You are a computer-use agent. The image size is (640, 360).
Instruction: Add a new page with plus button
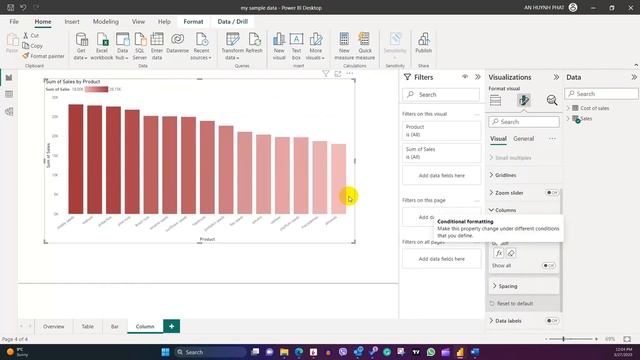[x=171, y=327]
